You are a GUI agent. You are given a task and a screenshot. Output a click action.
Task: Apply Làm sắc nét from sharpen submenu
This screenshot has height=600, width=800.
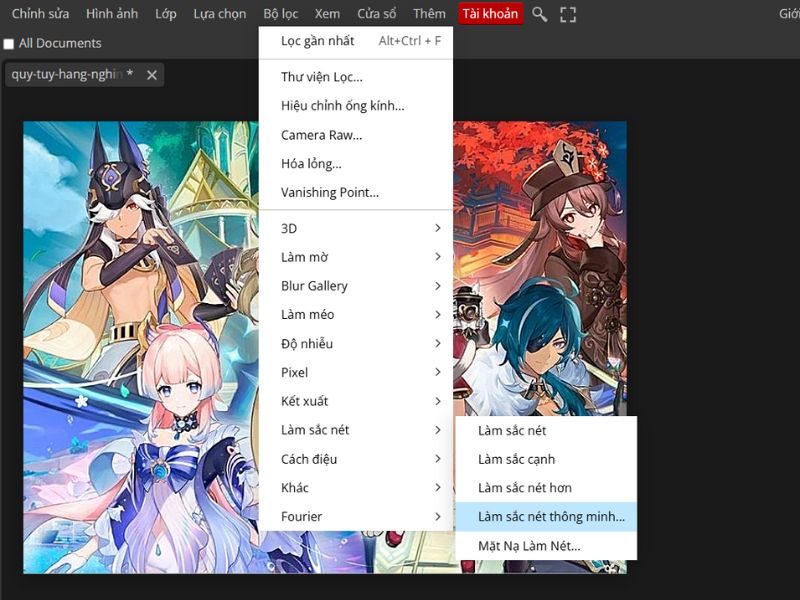(546, 431)
